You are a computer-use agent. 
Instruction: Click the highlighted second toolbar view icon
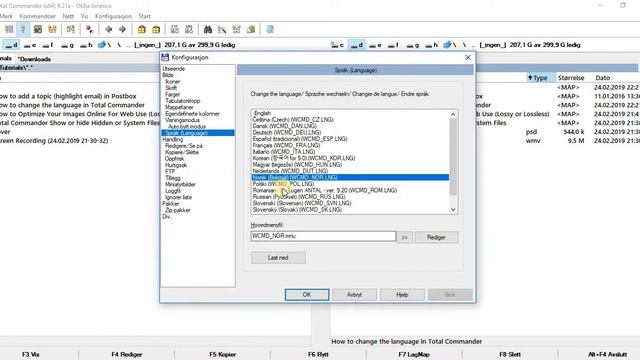23,29
